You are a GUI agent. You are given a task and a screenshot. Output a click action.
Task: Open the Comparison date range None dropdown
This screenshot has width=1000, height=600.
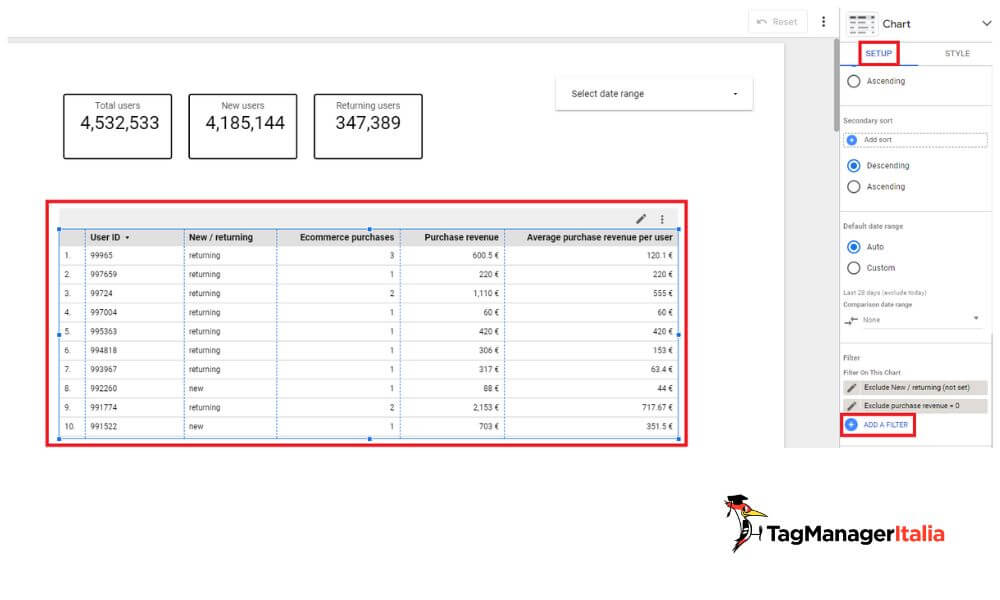[x=920, y=320]
